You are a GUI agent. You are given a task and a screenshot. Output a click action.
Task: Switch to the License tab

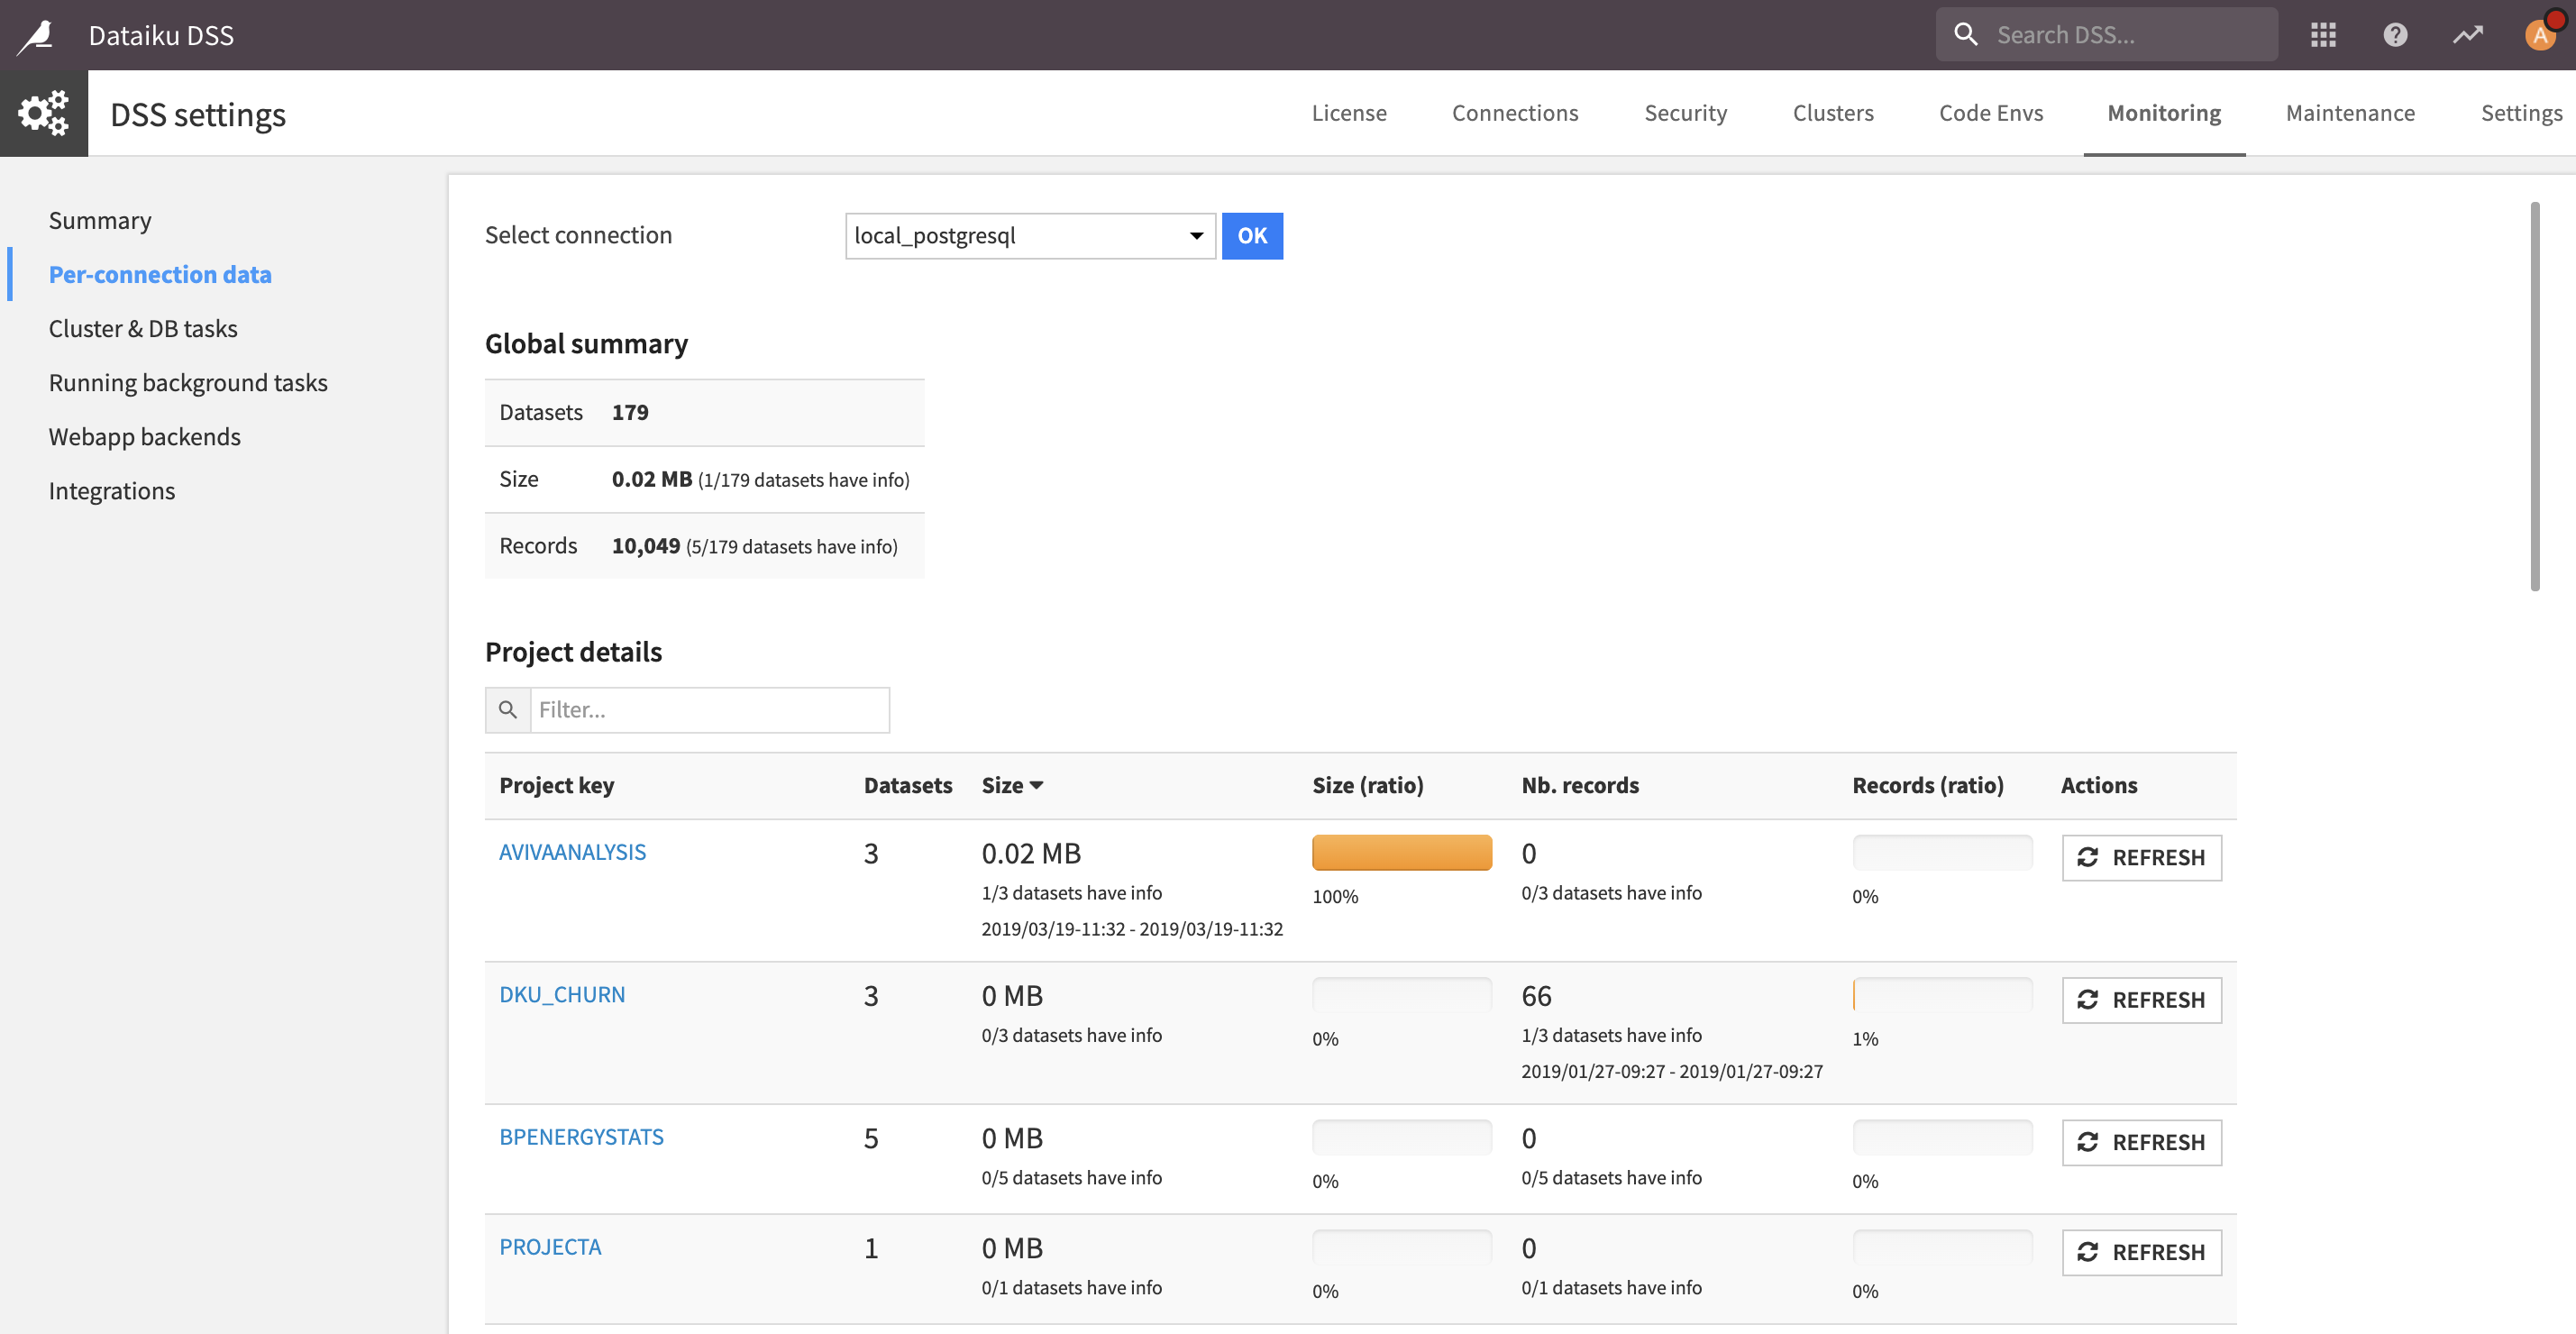click(x=1349, y=113)
